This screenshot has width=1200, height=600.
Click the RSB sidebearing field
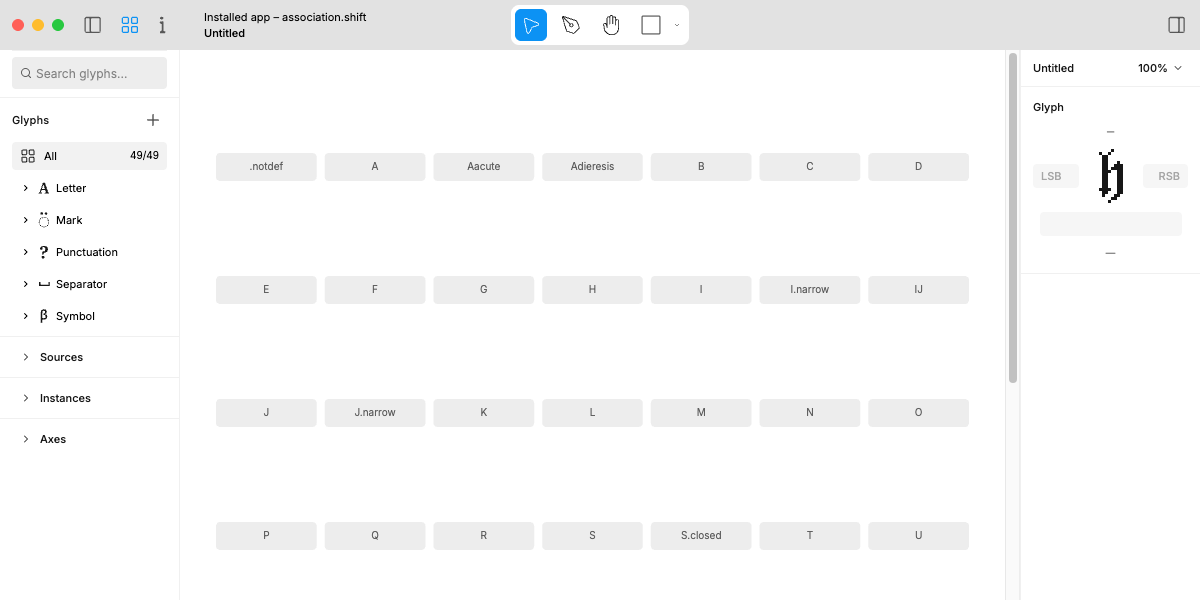tap(1165, 176)
